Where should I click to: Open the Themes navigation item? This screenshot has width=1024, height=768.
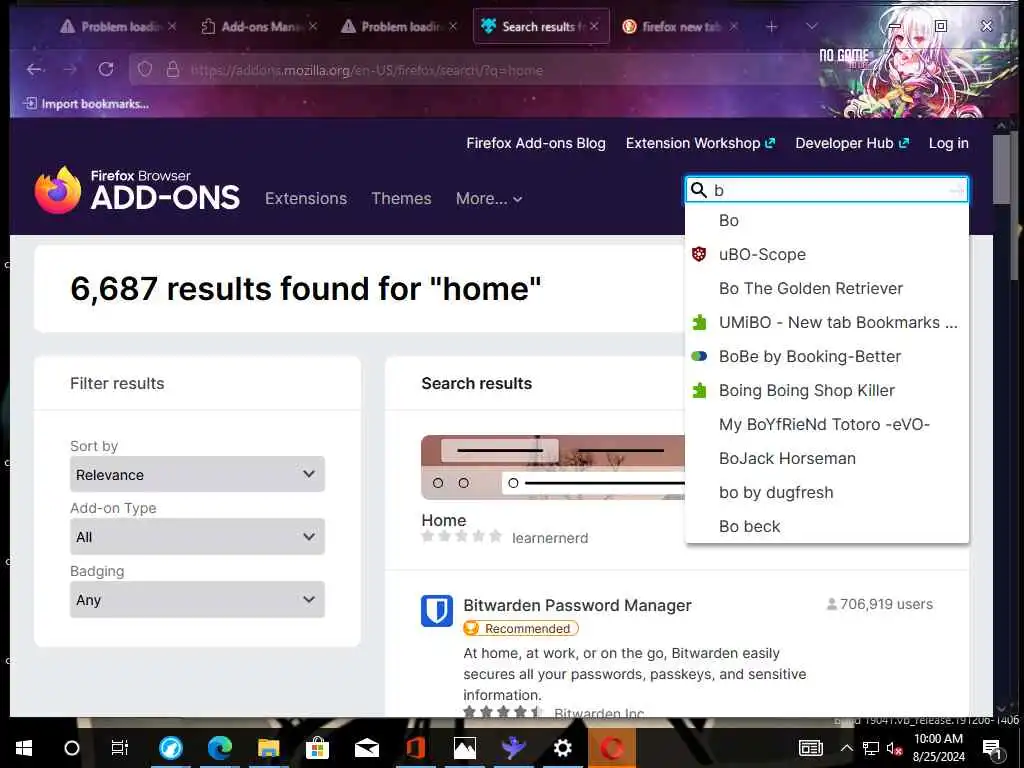click(x=401, y=199)
